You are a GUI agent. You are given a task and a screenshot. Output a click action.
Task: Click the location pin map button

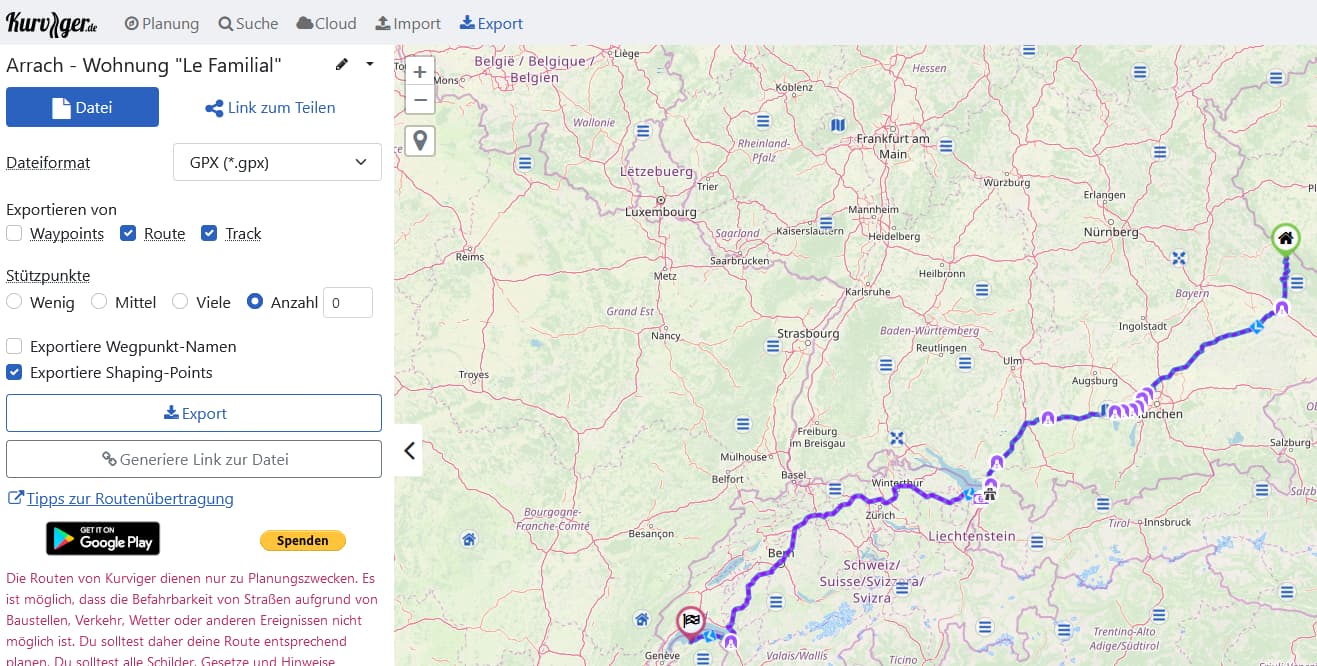coord(420,140)
